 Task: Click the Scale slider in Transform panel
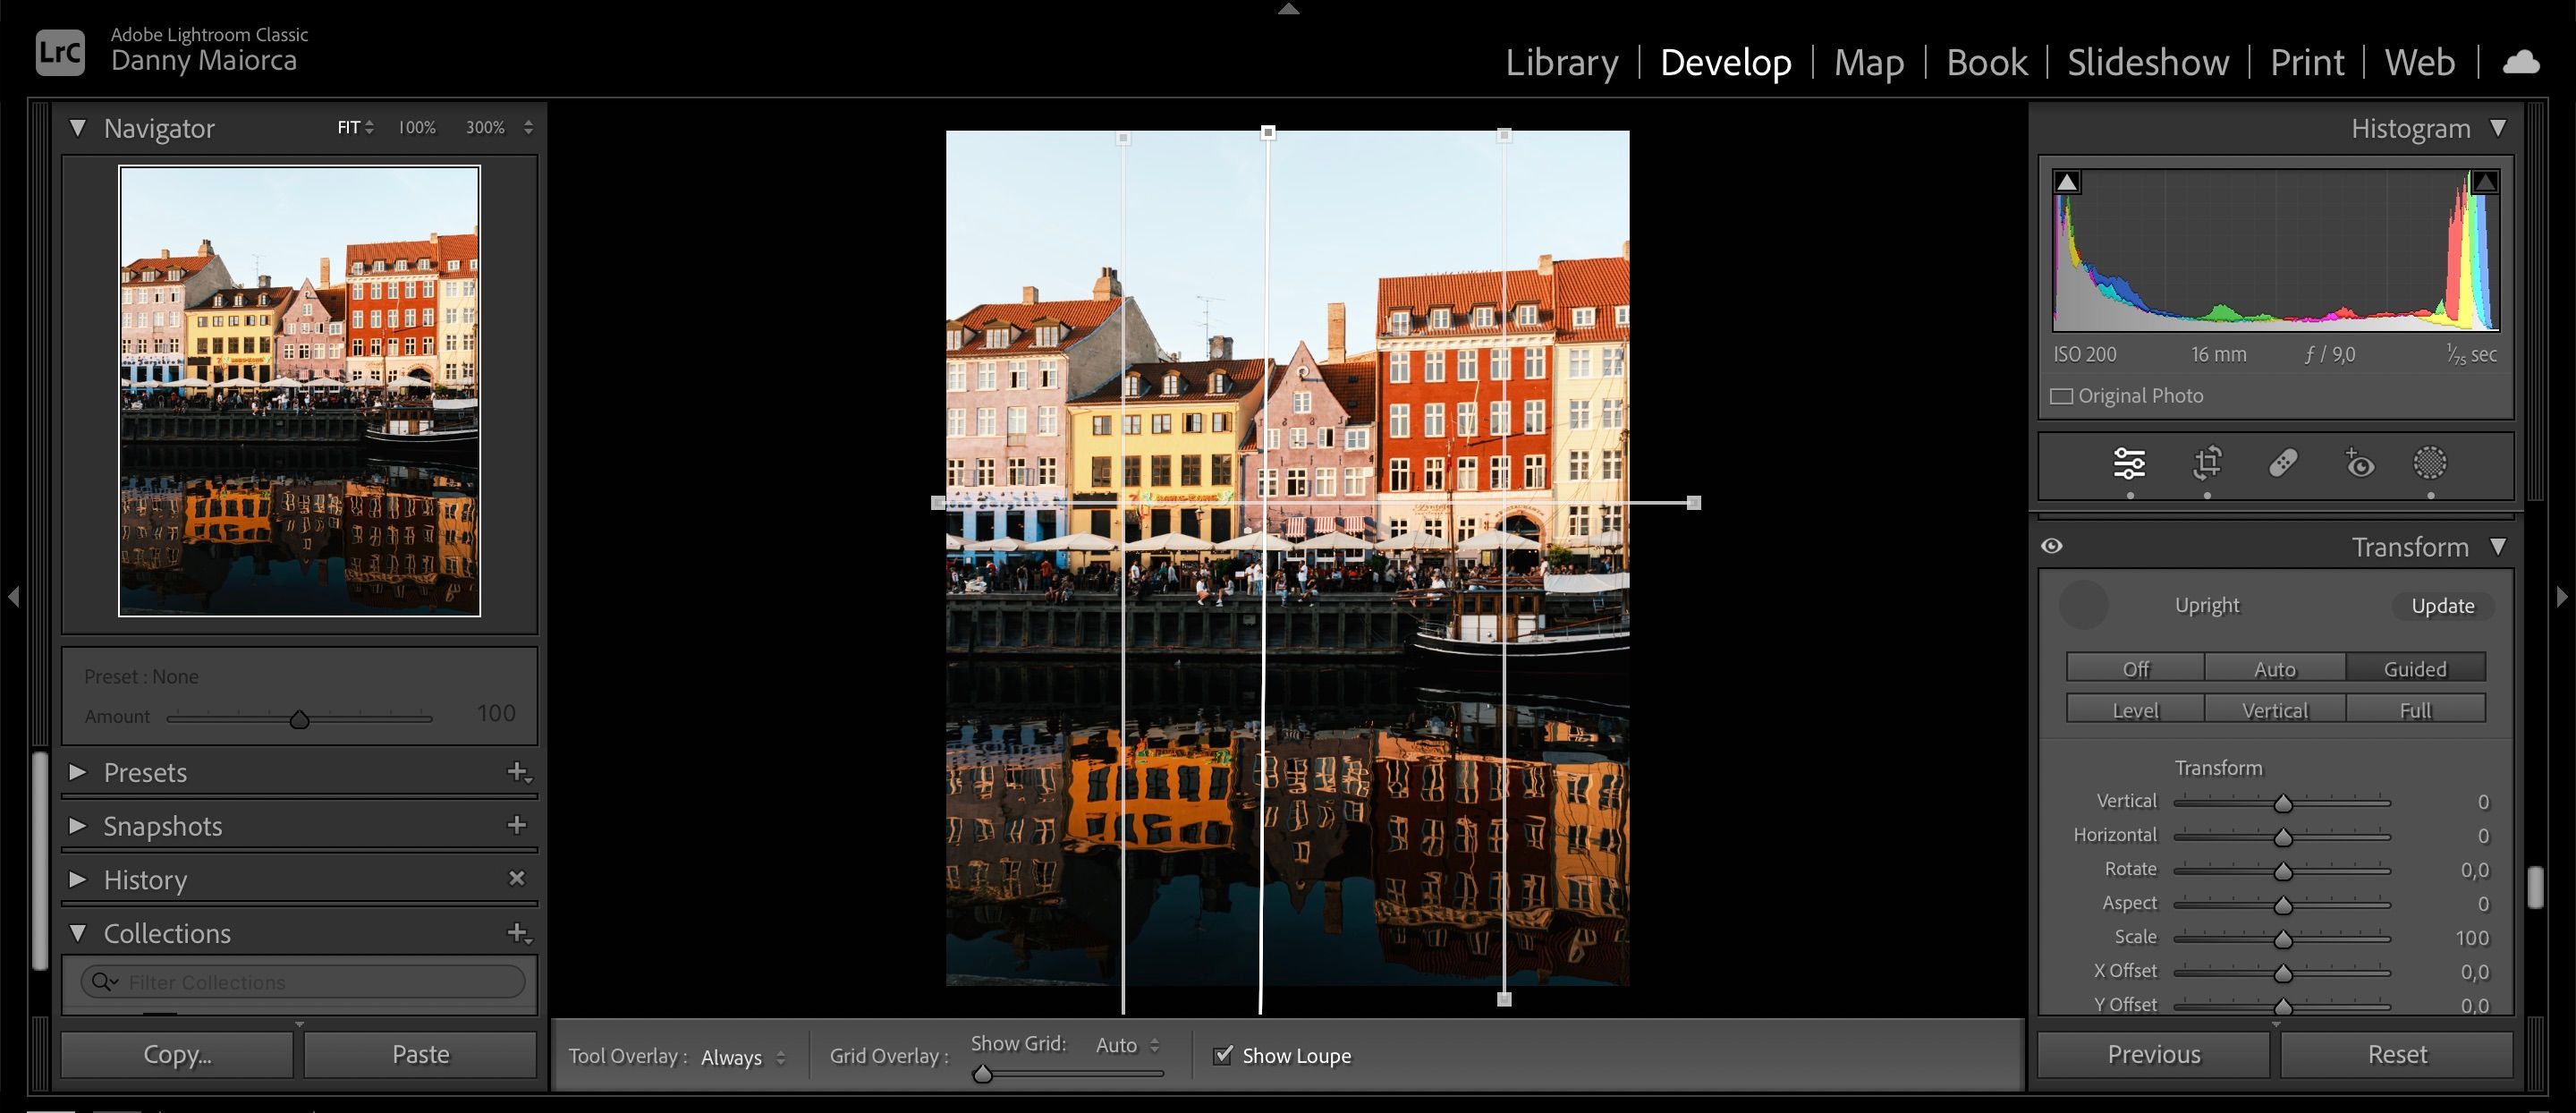tap(2283, 938)
